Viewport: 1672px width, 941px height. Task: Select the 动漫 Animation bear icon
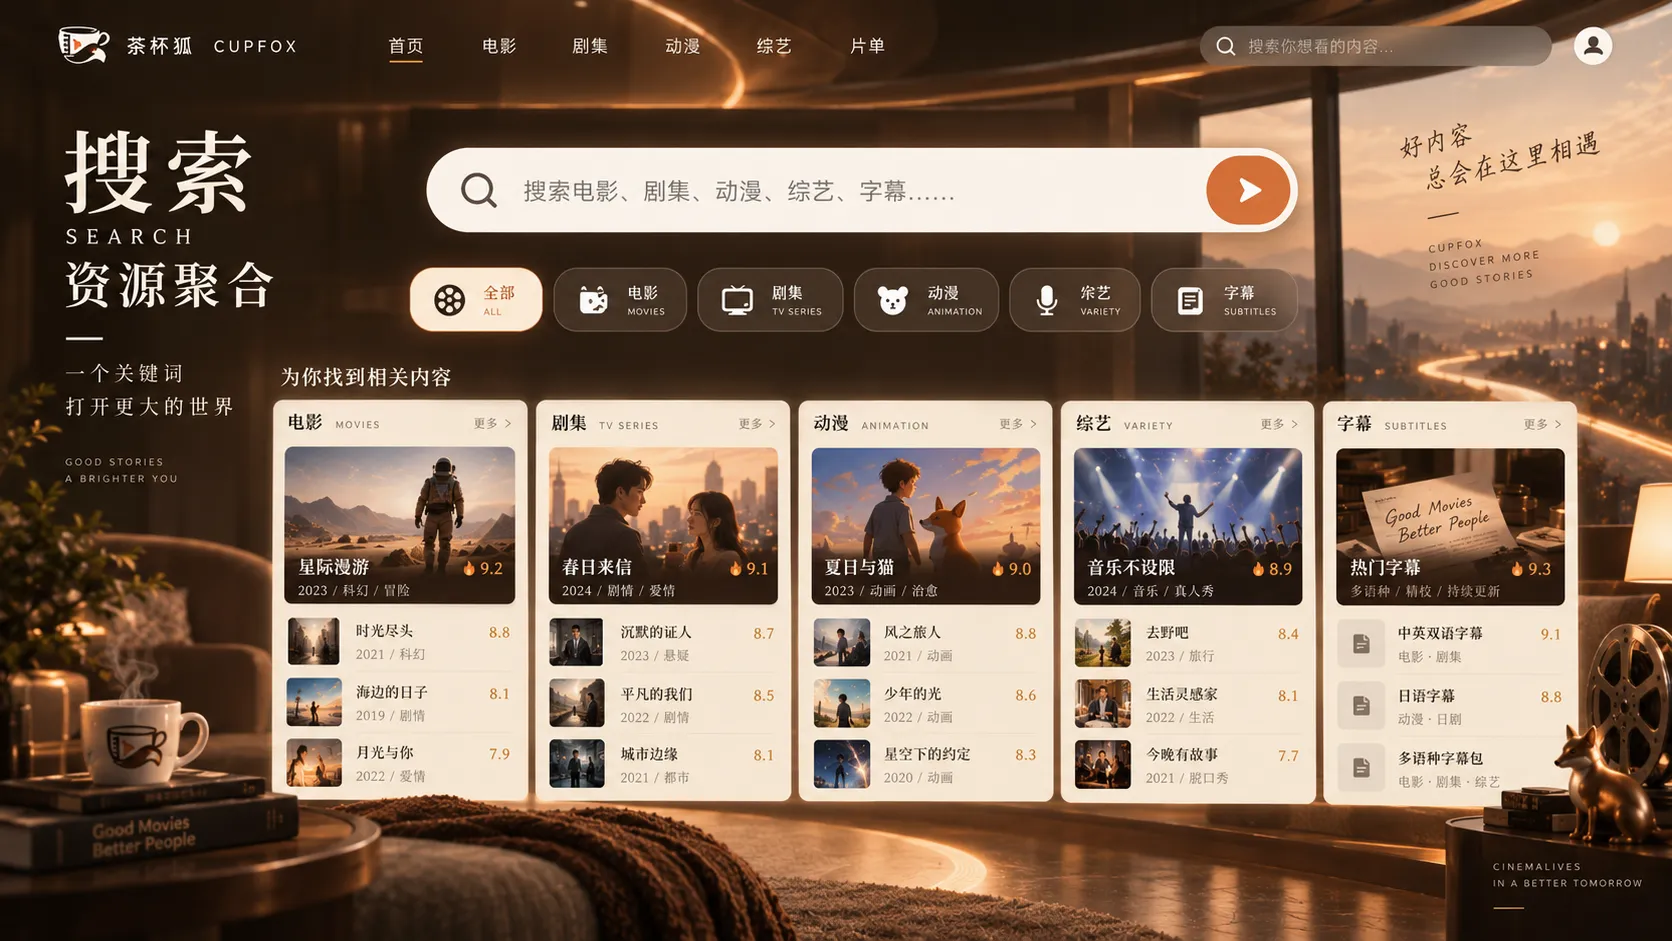coord(892,300)
